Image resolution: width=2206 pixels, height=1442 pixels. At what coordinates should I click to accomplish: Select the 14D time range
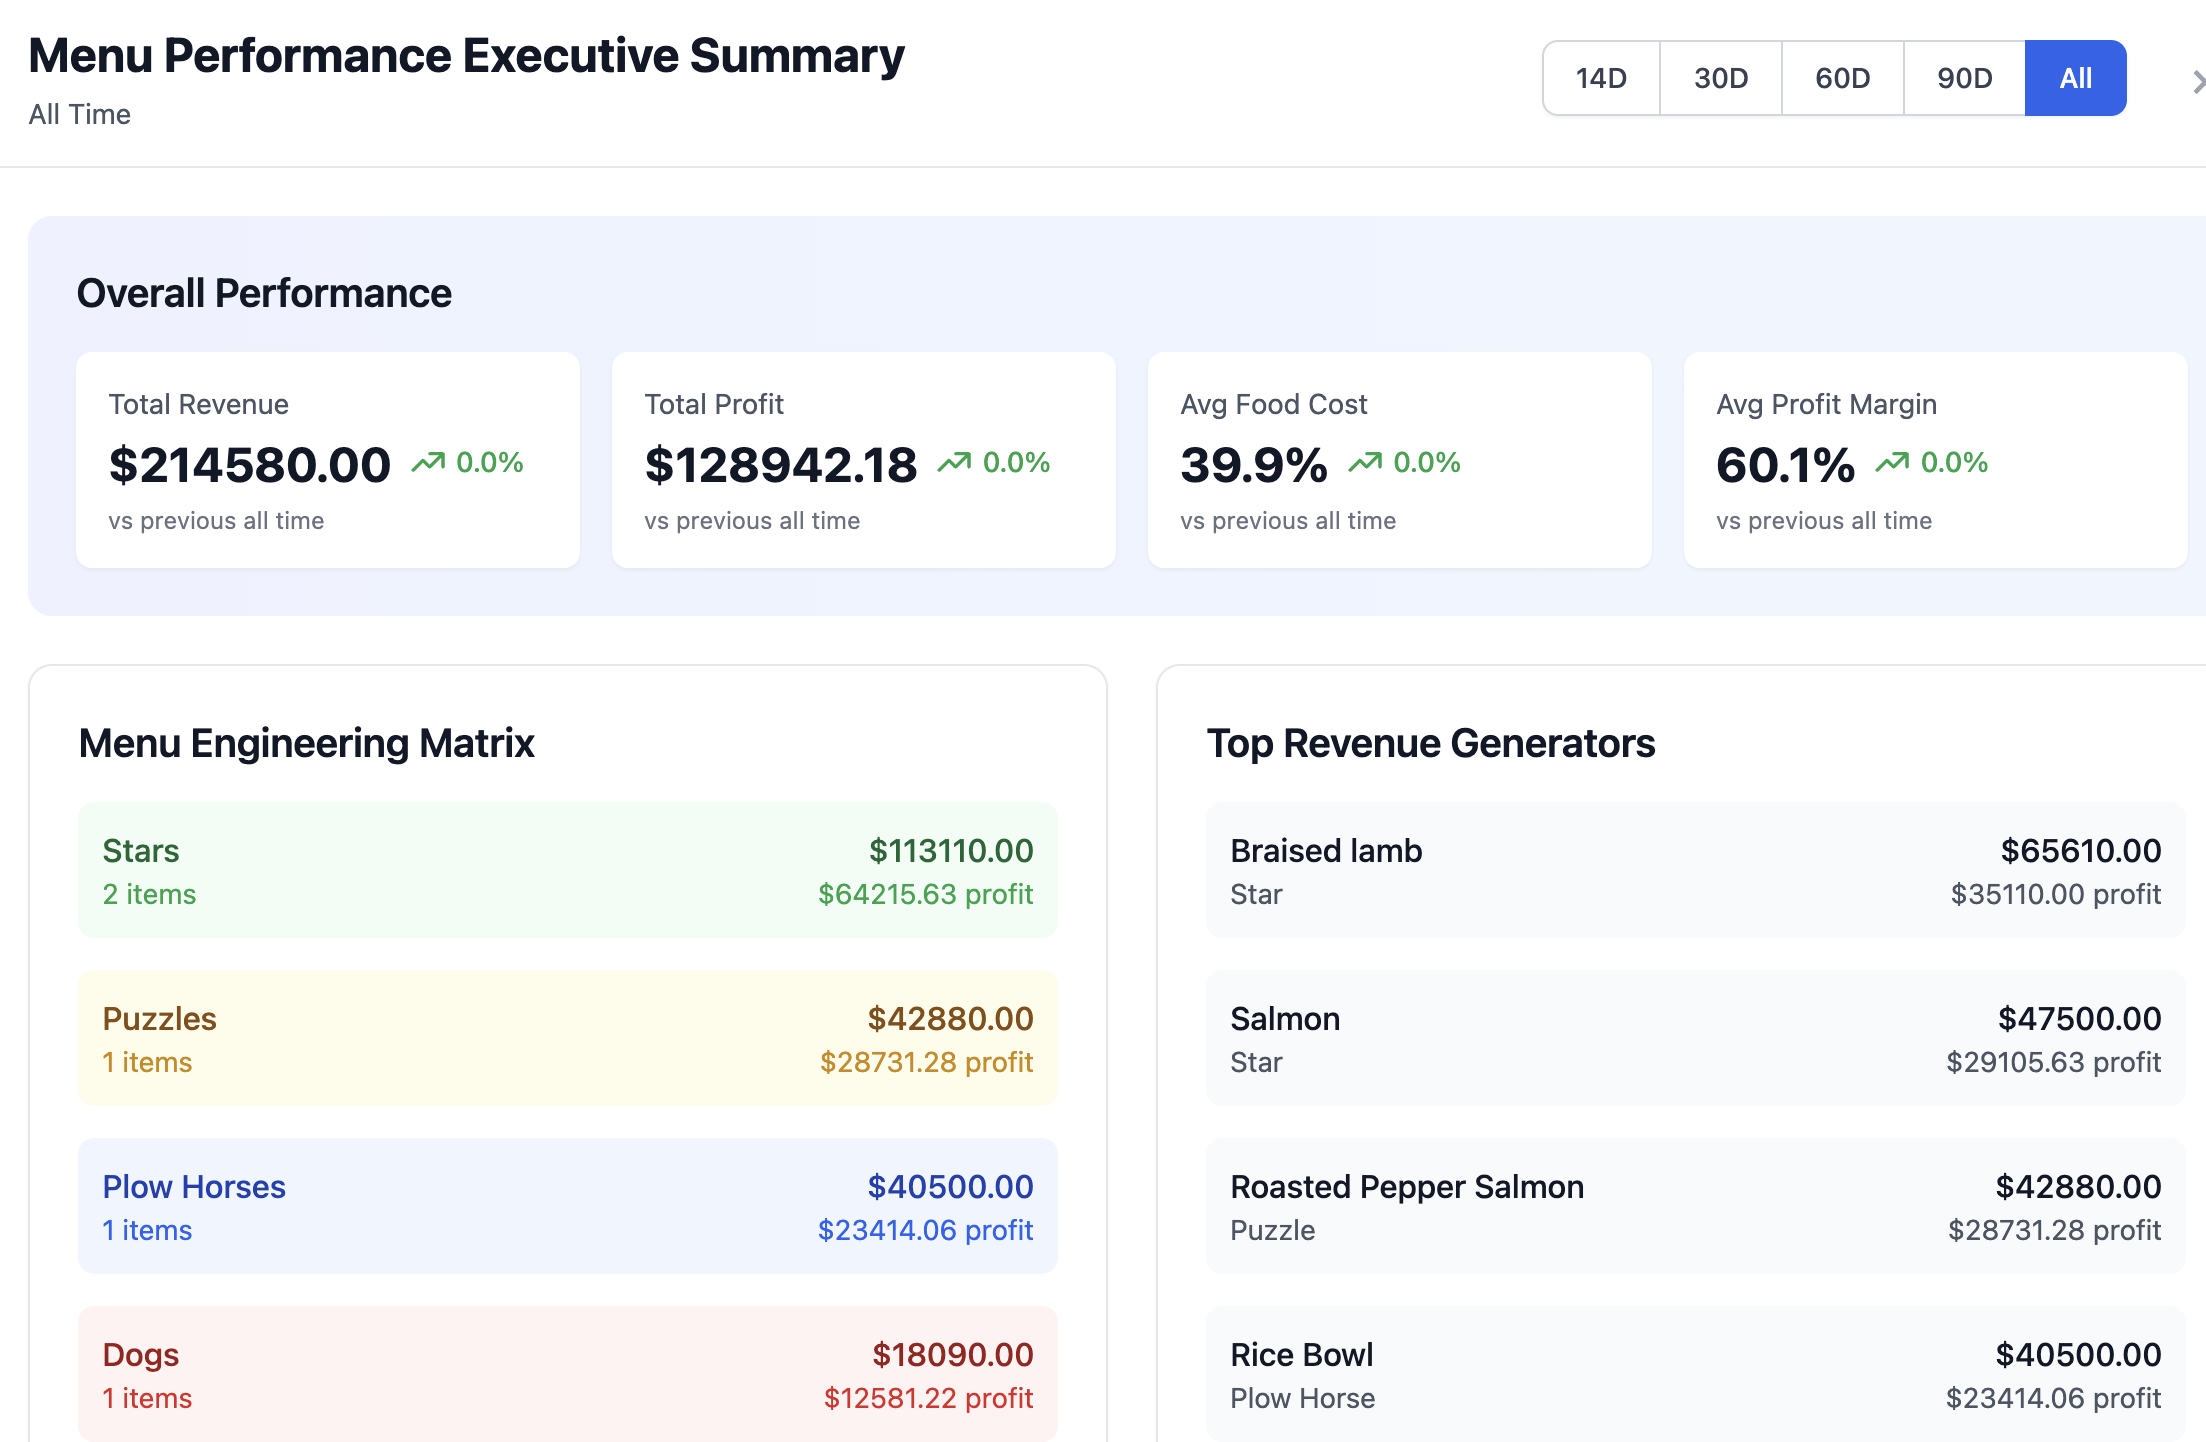tap(1601, 78)
